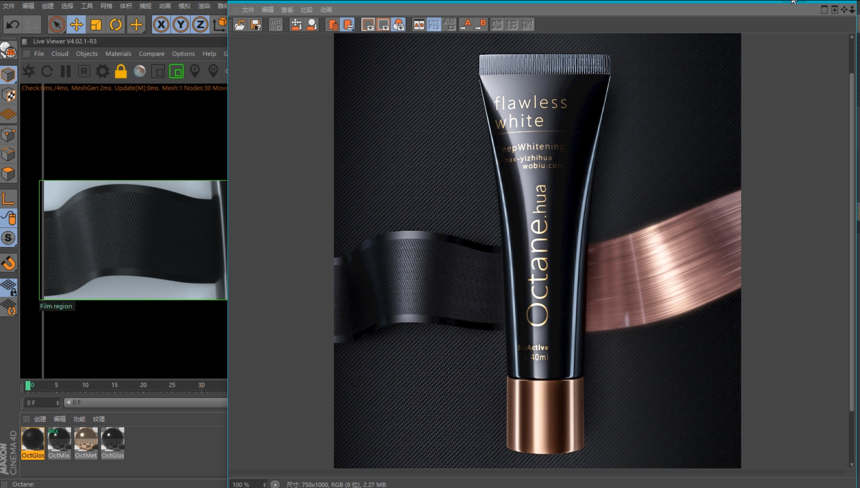Set image as A button
This screenshot has height=488, width=860.
pyautogui.click(x=466, y=25)
